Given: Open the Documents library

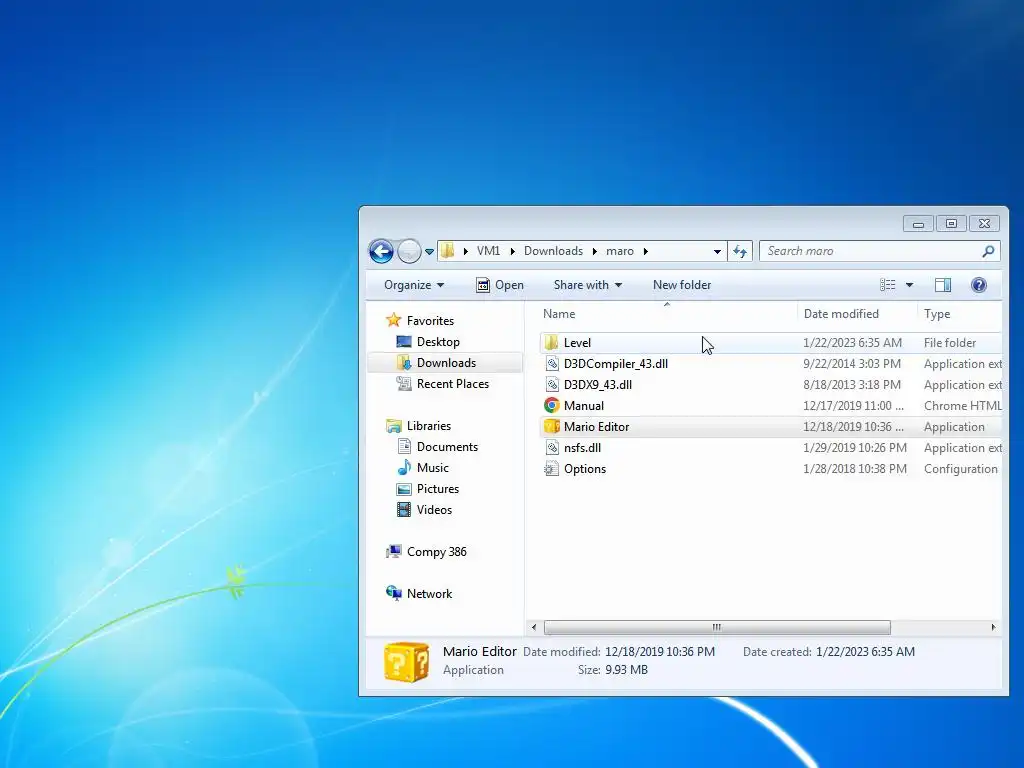Looking at the screenshot, I should [x=447, y=447].
